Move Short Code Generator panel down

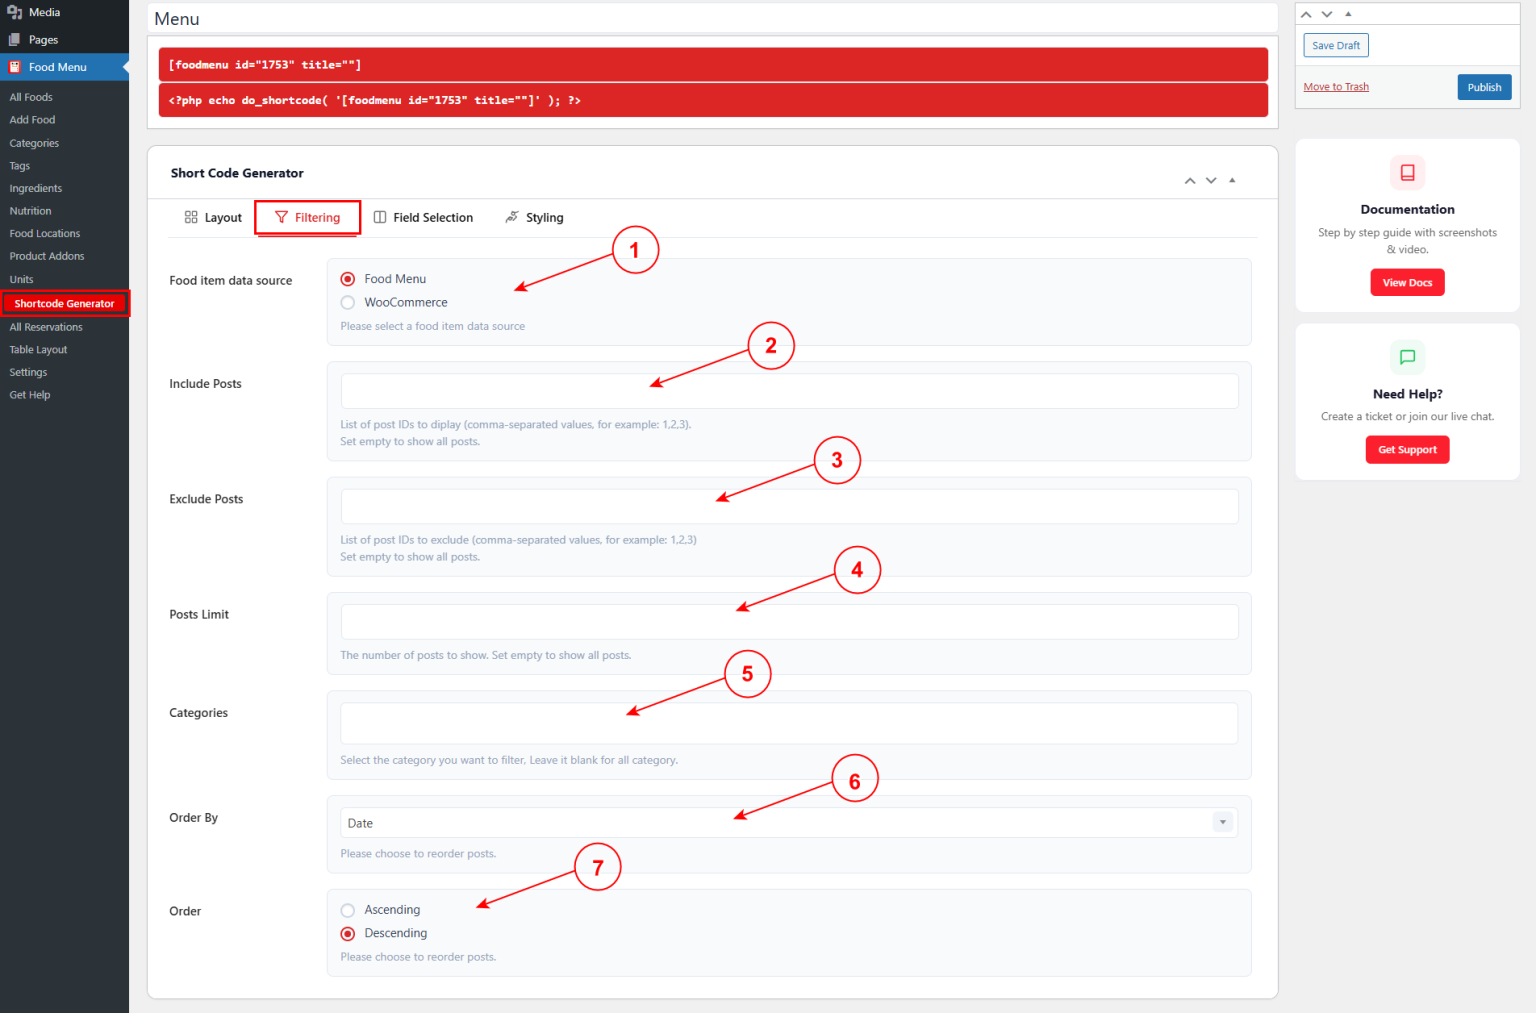(x=1211, y=181)
